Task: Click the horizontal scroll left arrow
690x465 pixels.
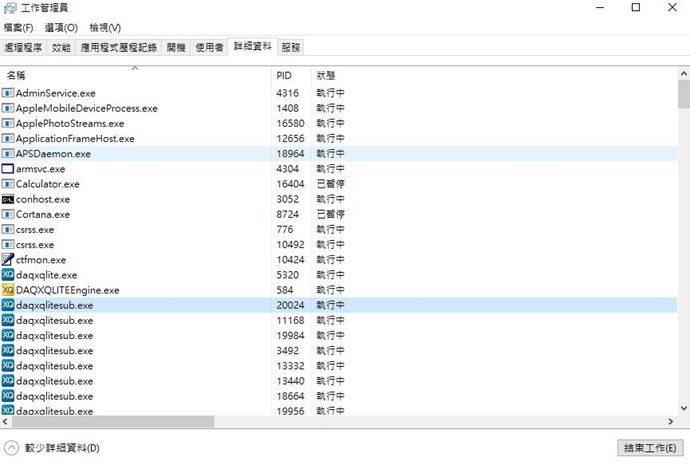Action: click(x=5, y=421)
